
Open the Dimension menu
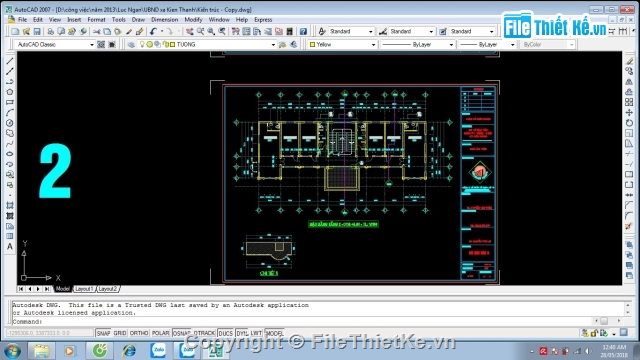(164, 20)
